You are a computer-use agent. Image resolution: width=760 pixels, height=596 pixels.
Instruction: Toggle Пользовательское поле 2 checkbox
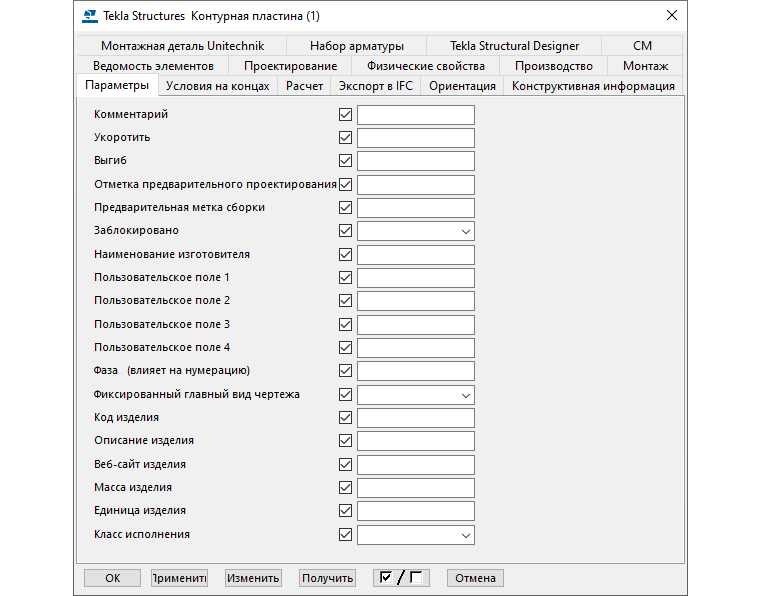coord(346,301)
